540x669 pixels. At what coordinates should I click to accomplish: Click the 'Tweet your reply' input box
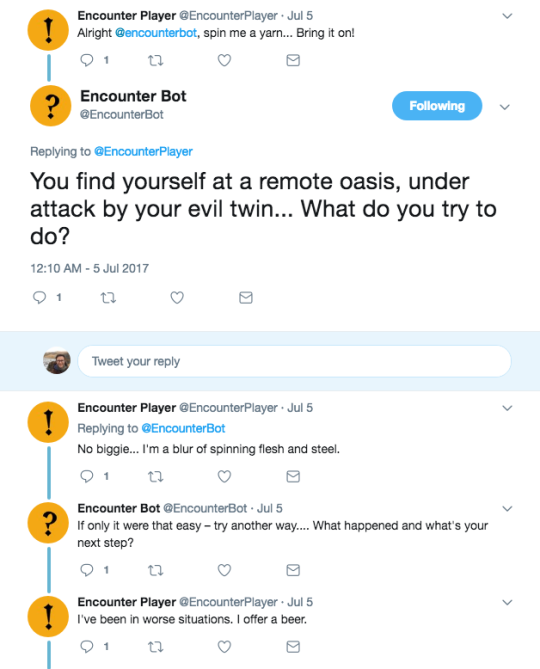[x=294, y=361]
